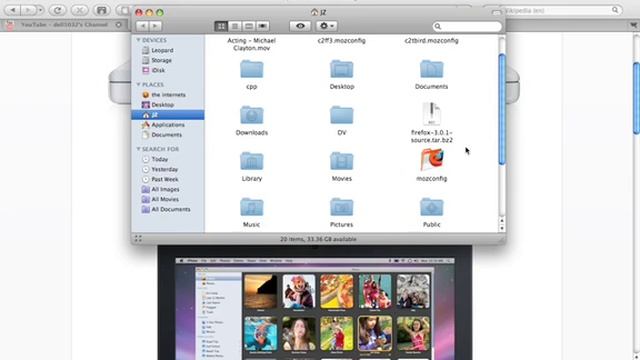Stop loading the browser page
The height and width of the screenshot is (360, 640).
point(80,10)
